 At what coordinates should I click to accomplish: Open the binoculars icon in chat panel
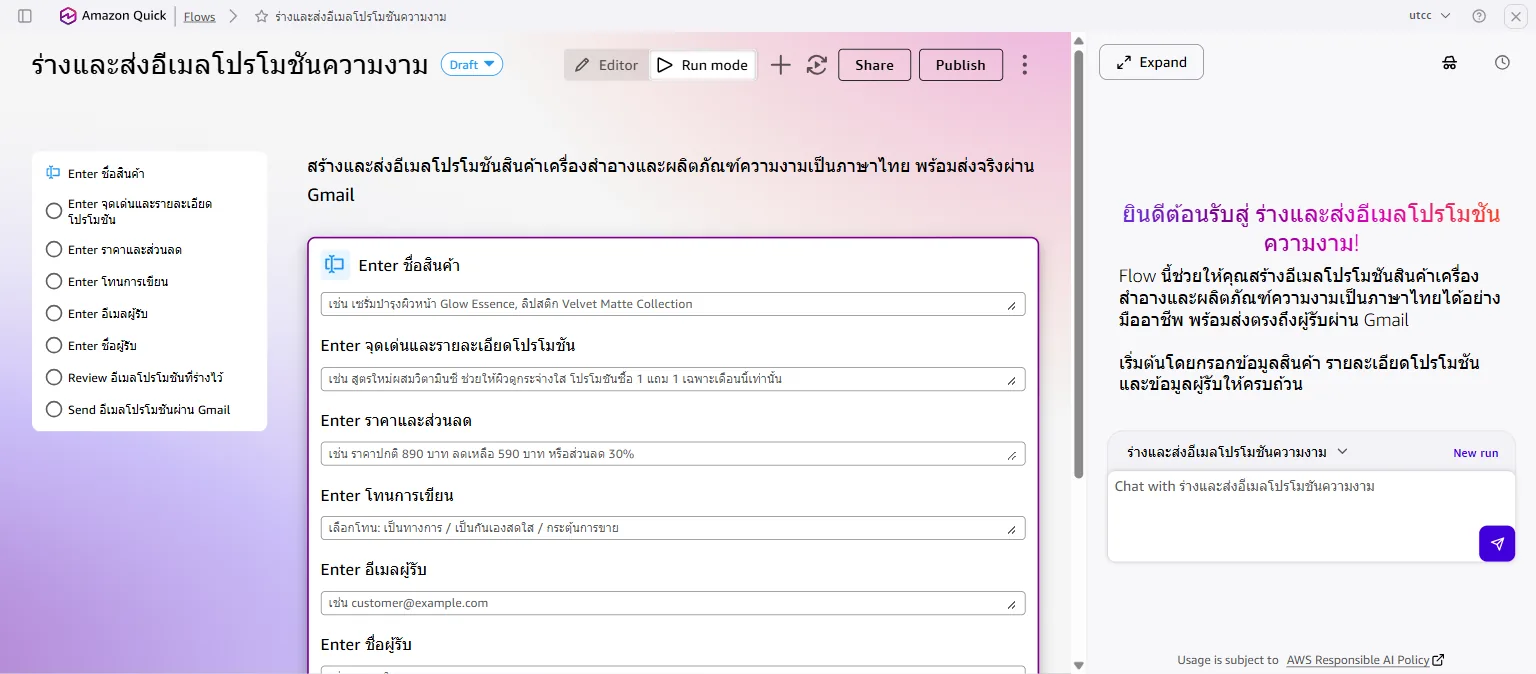[1450, 62]
